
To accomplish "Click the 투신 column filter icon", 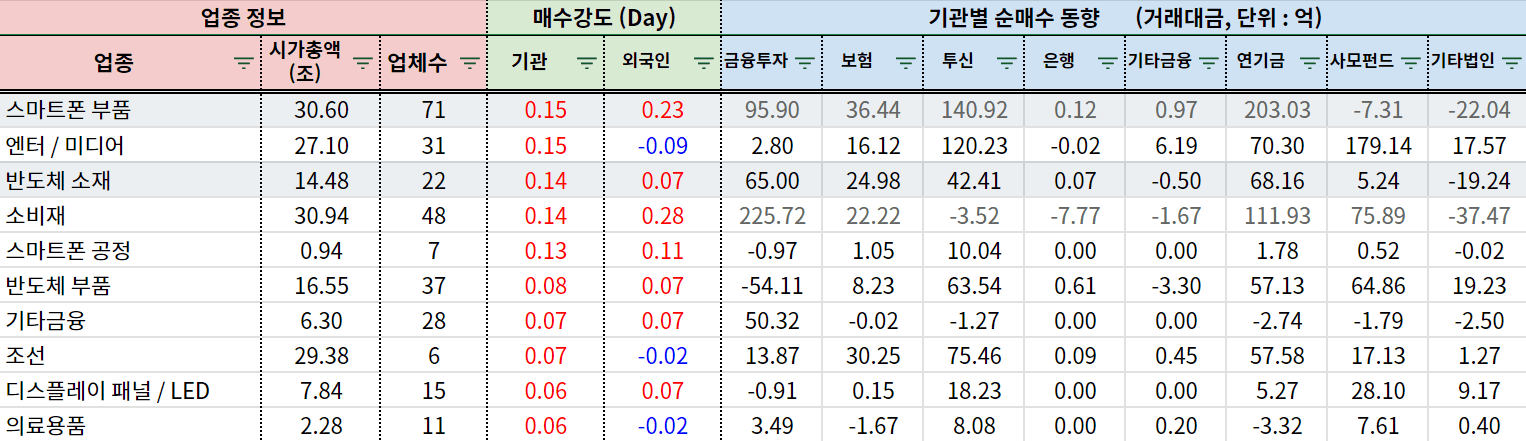I will click(1006, 62).
